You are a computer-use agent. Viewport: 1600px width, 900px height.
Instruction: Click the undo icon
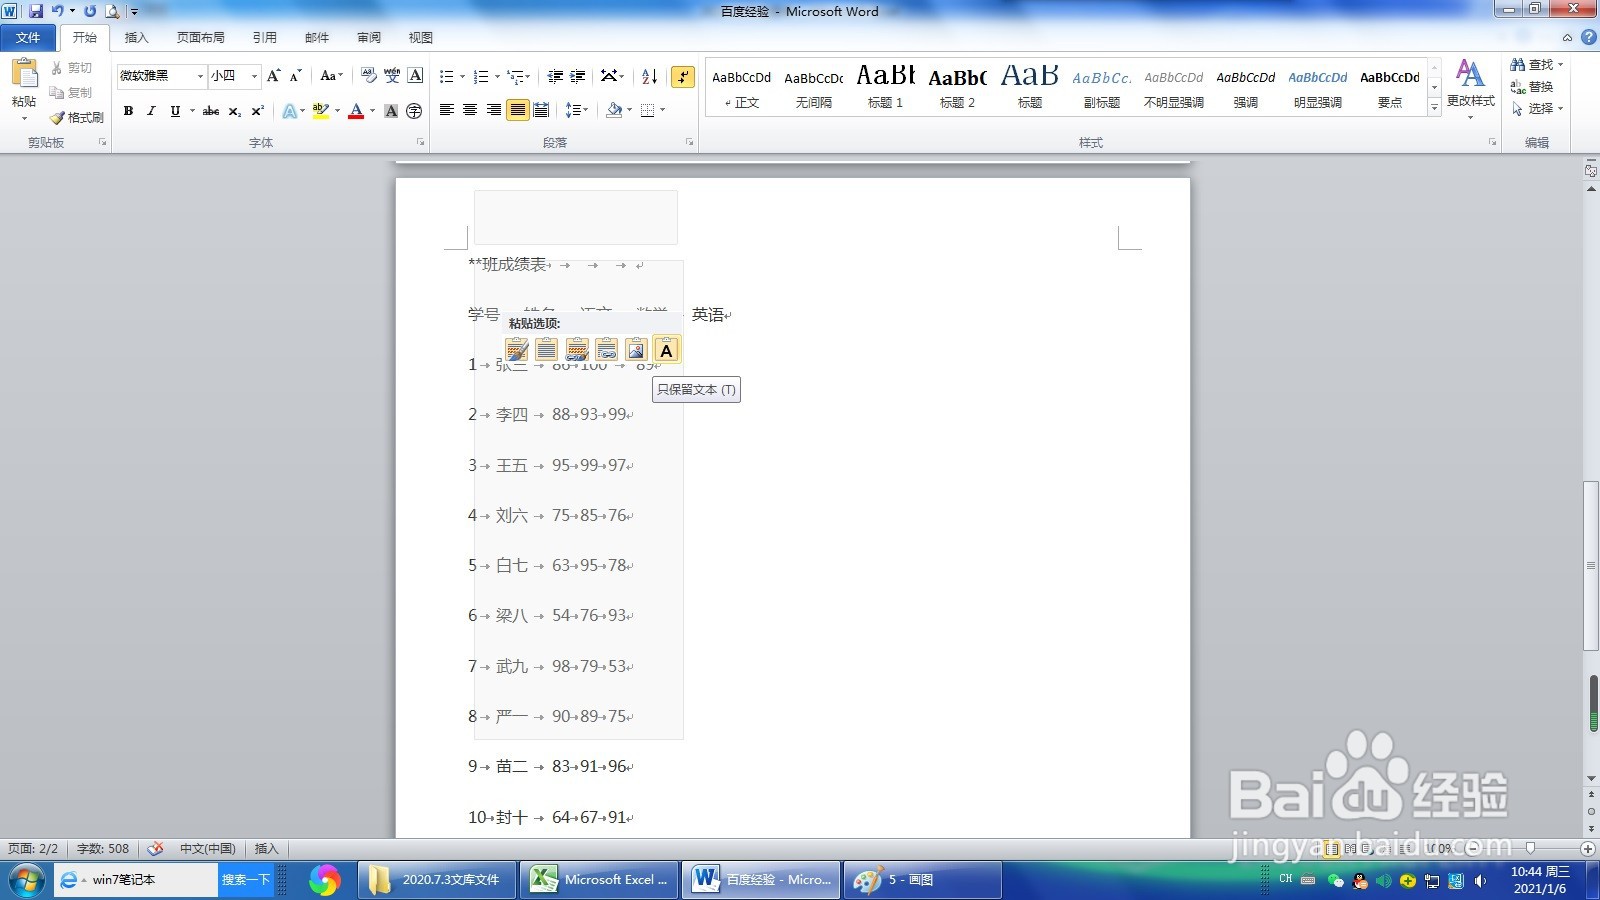point(58,11)
